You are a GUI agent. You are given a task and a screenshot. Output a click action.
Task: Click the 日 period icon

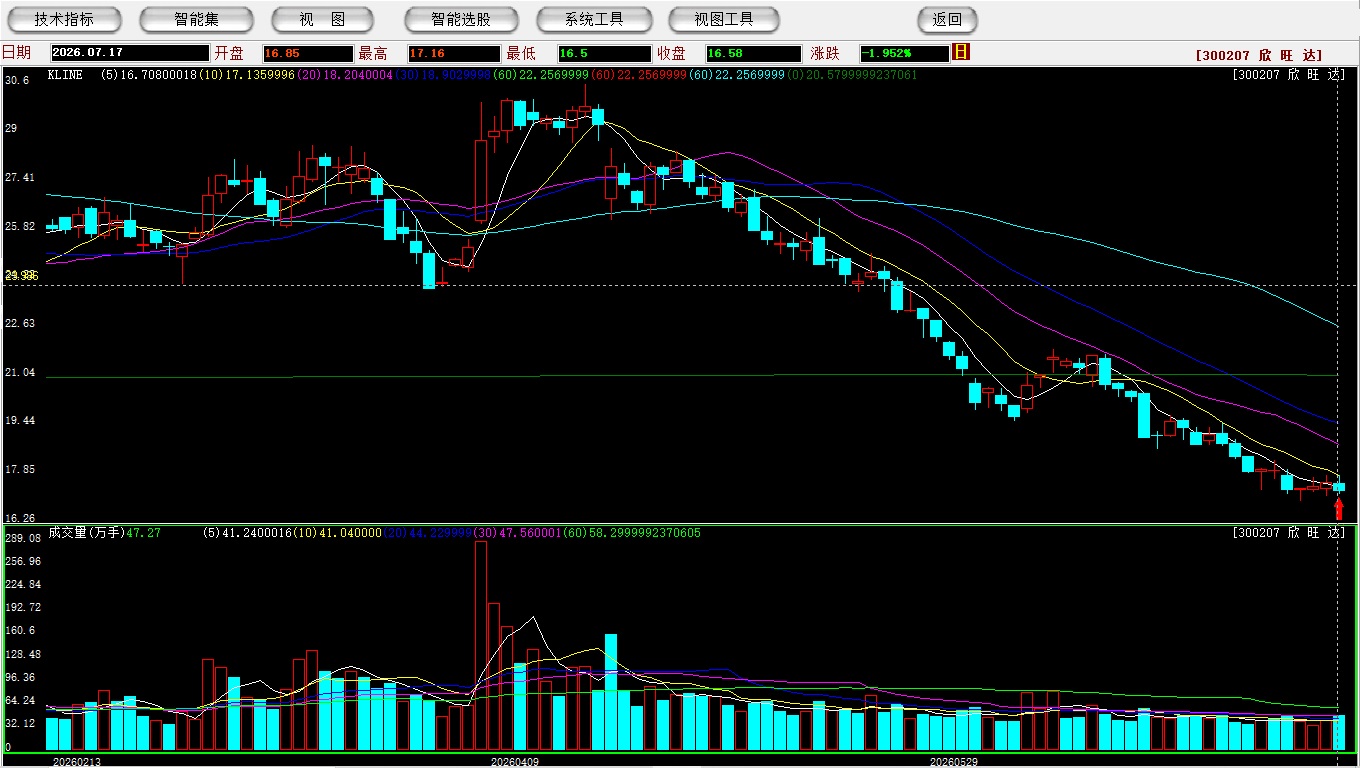(961, 52)
